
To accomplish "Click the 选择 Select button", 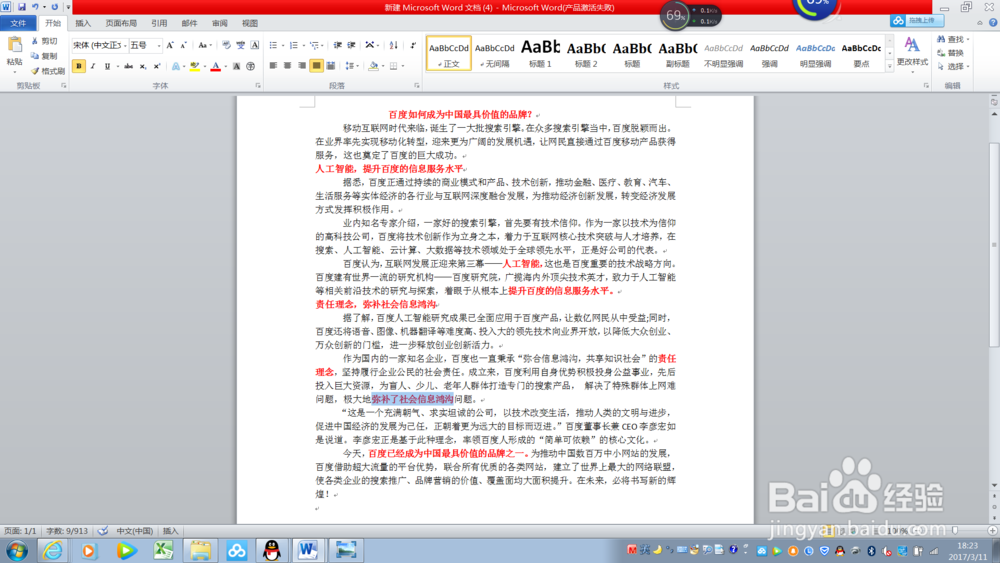I will pyautogui.click(x=953, y=66).
